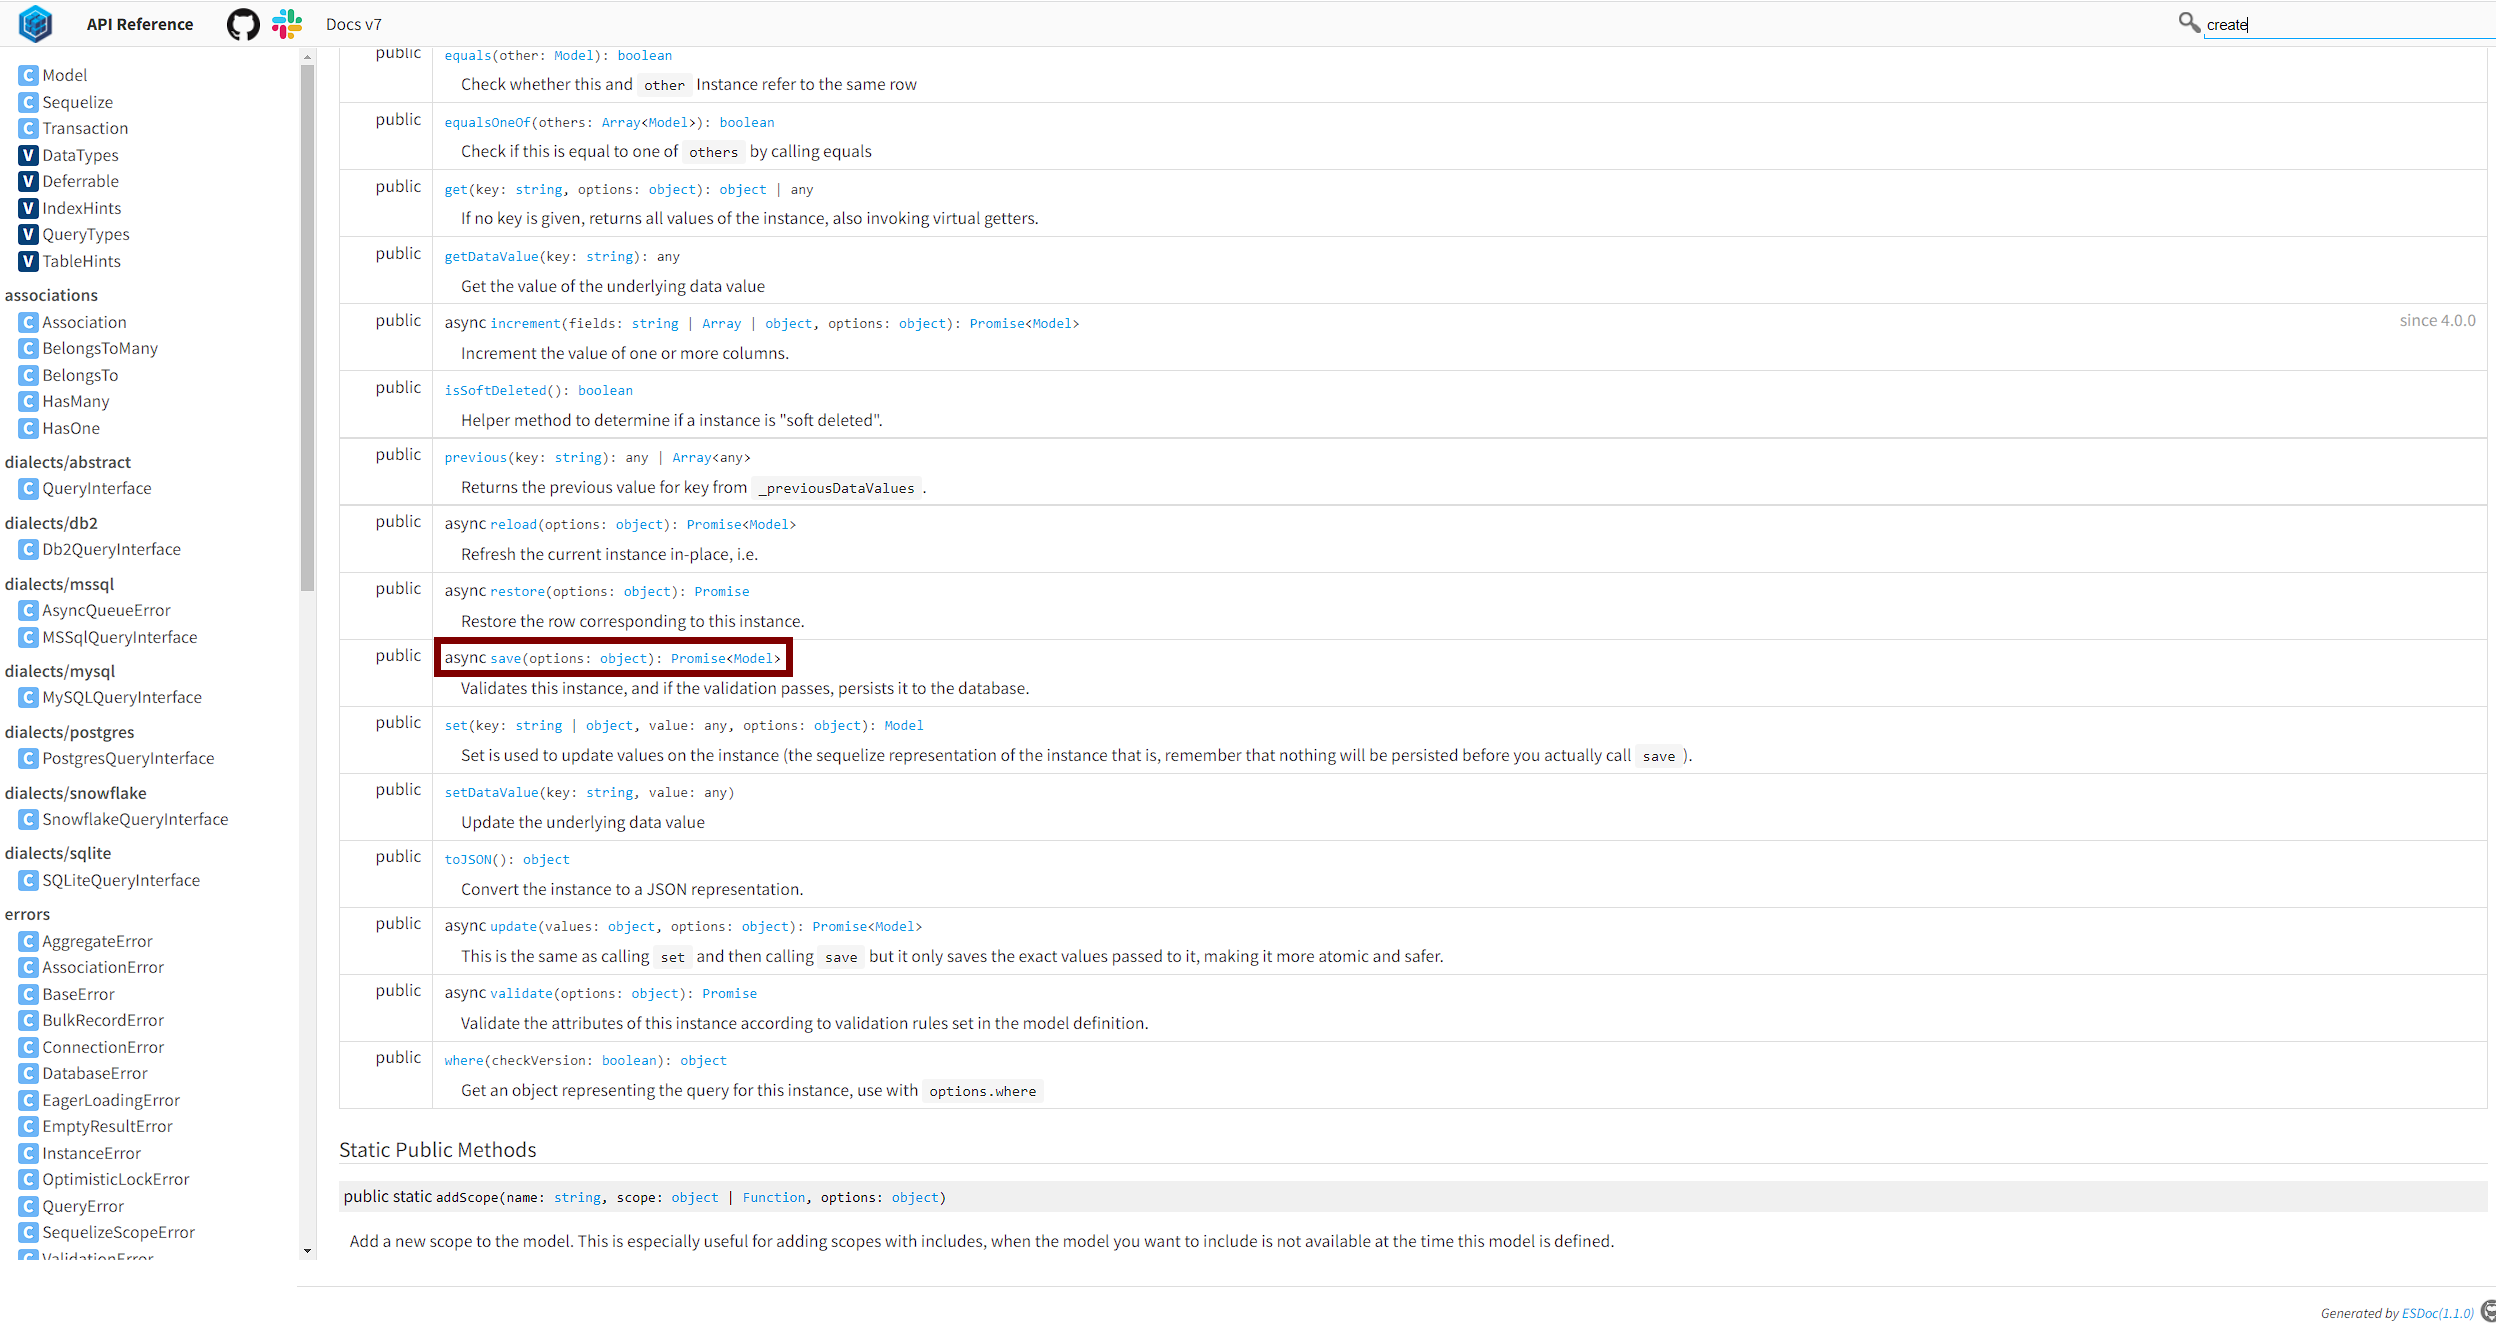Open the GitHub repository icon
The image size is (2496, 1339).
[243, 24]
